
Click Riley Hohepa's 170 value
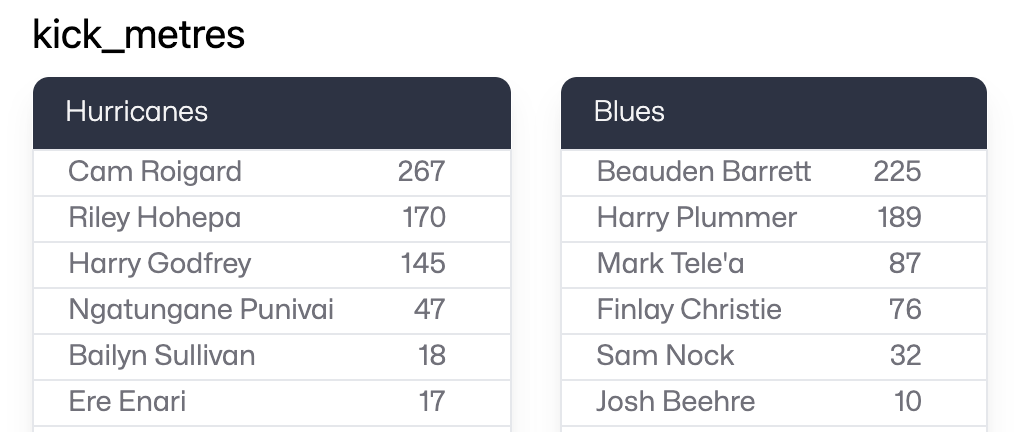(424, 218)
